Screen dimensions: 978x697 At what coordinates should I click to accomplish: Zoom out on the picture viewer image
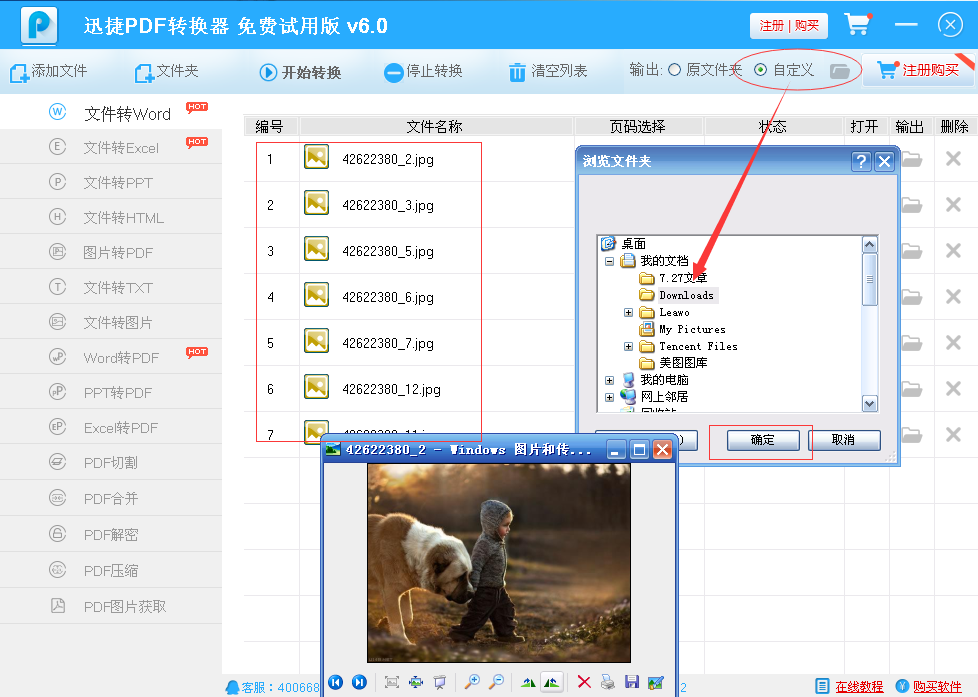pos(496,682)
